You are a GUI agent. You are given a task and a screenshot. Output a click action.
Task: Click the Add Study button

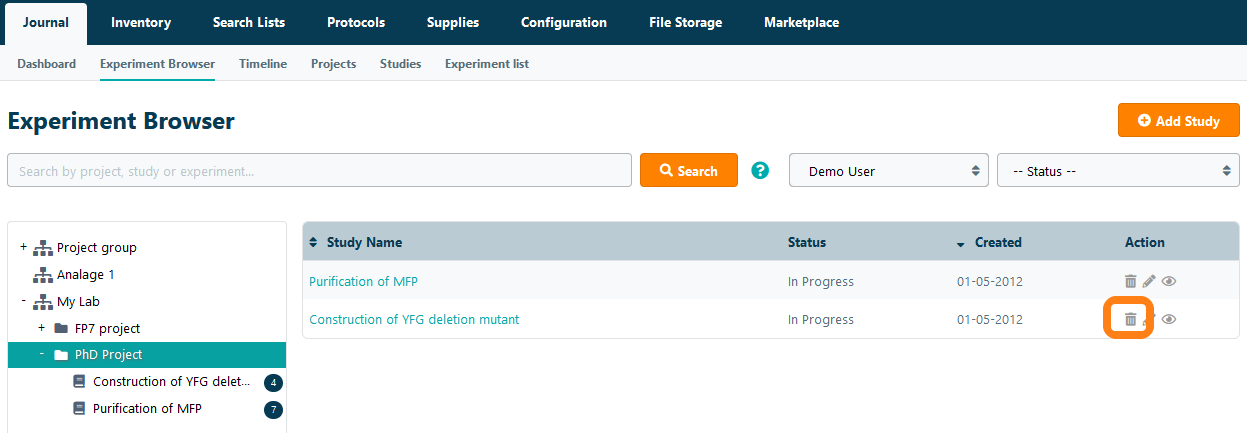pos(1178,121)
